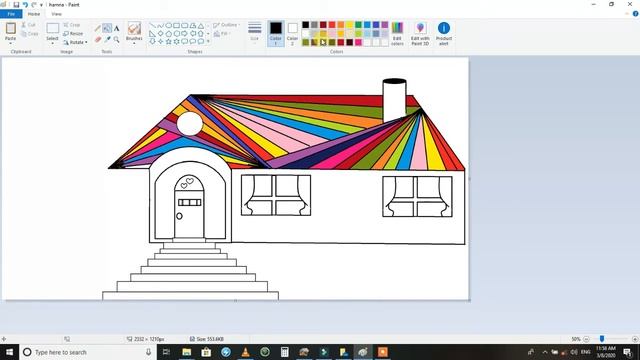This screenshot has height=360, width=640.
Task: Pick the green color swatch
Action: pos(358,25)
